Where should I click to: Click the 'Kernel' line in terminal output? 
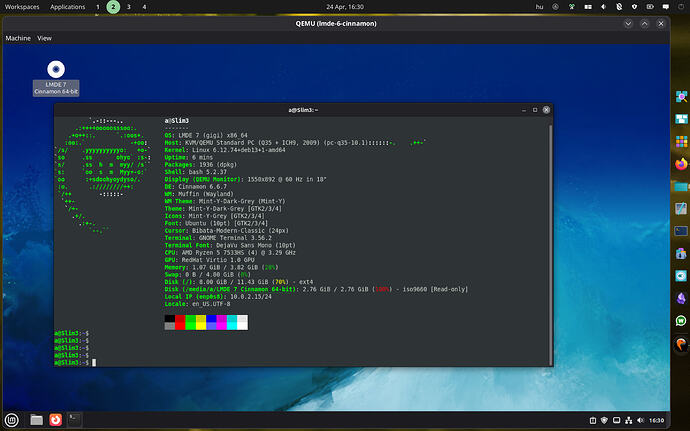click(x=225, y=150)
